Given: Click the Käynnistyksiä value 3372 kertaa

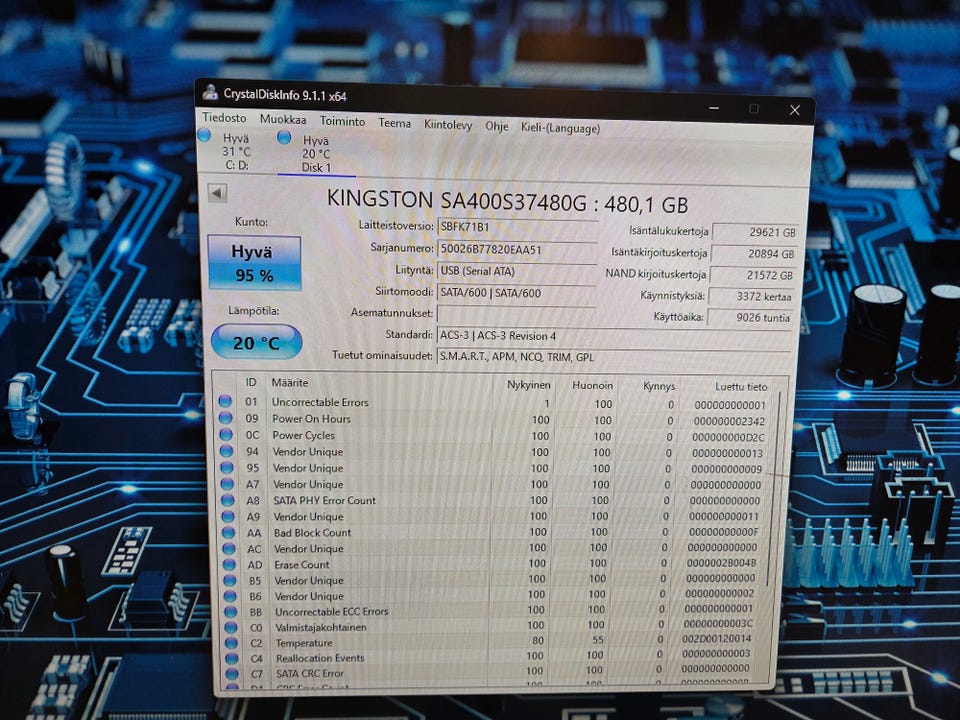Looking at the screenshot, I should coord(751,296).
